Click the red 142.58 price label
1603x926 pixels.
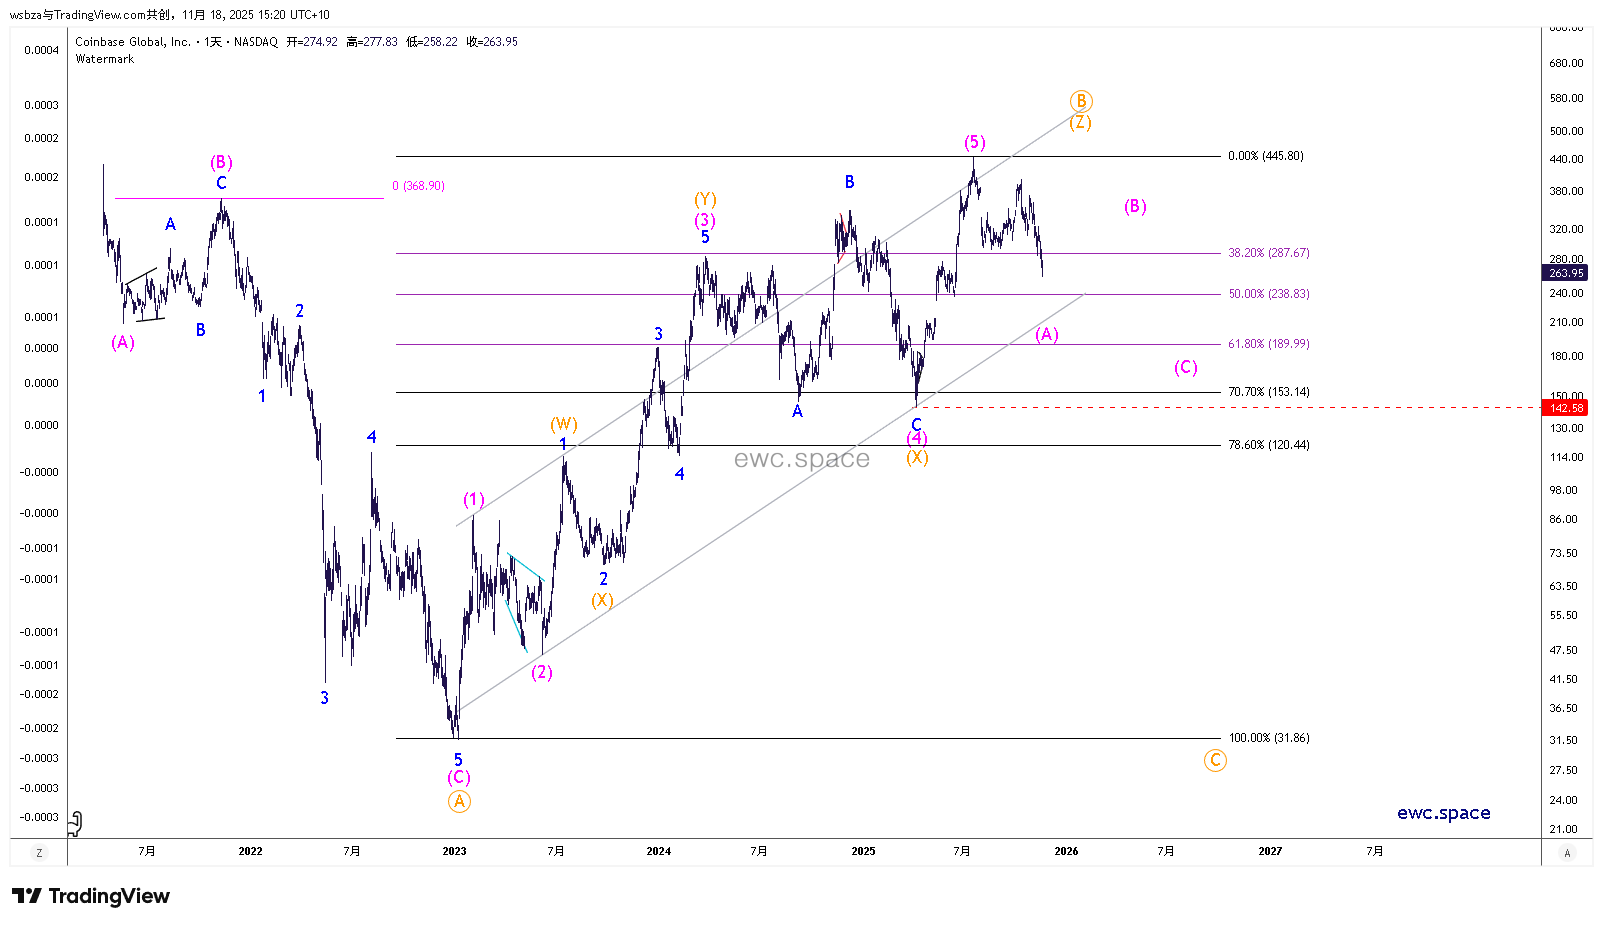tap(1566, 408)
